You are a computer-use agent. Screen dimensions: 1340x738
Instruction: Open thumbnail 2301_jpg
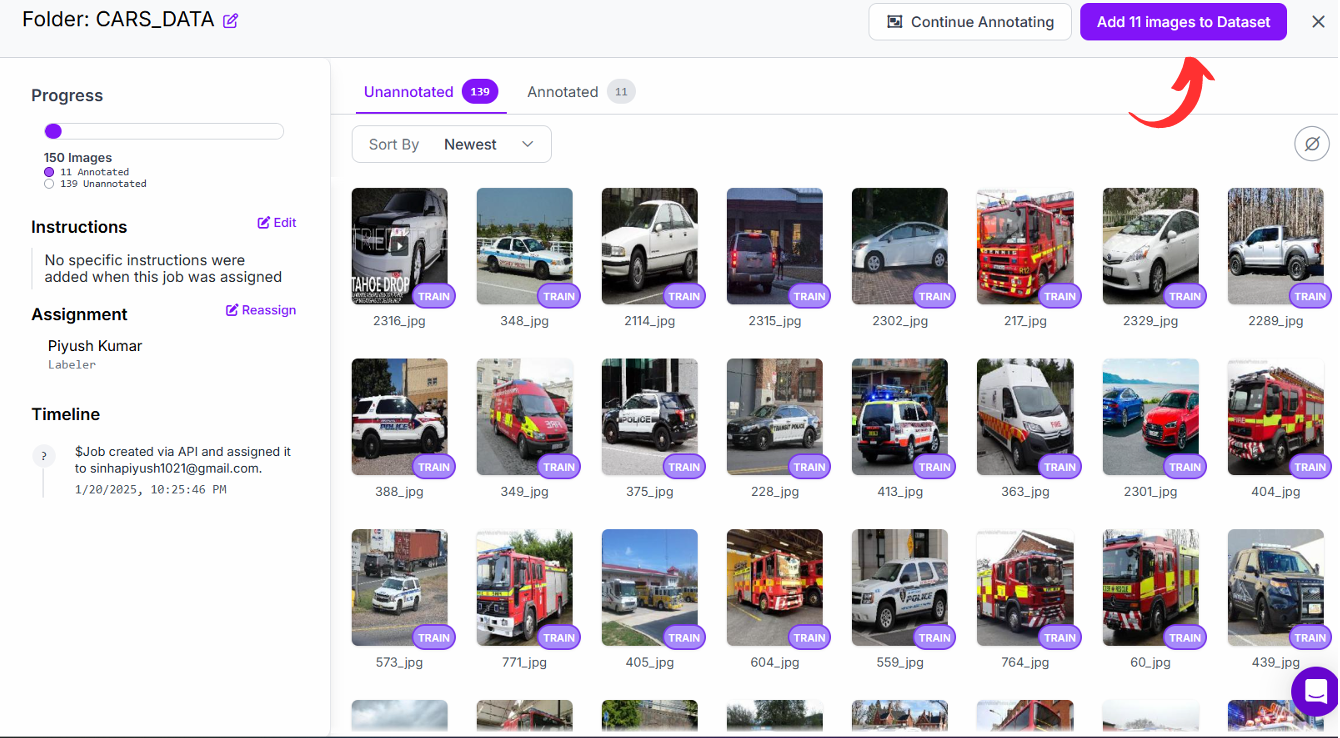tap(1151, 417)
